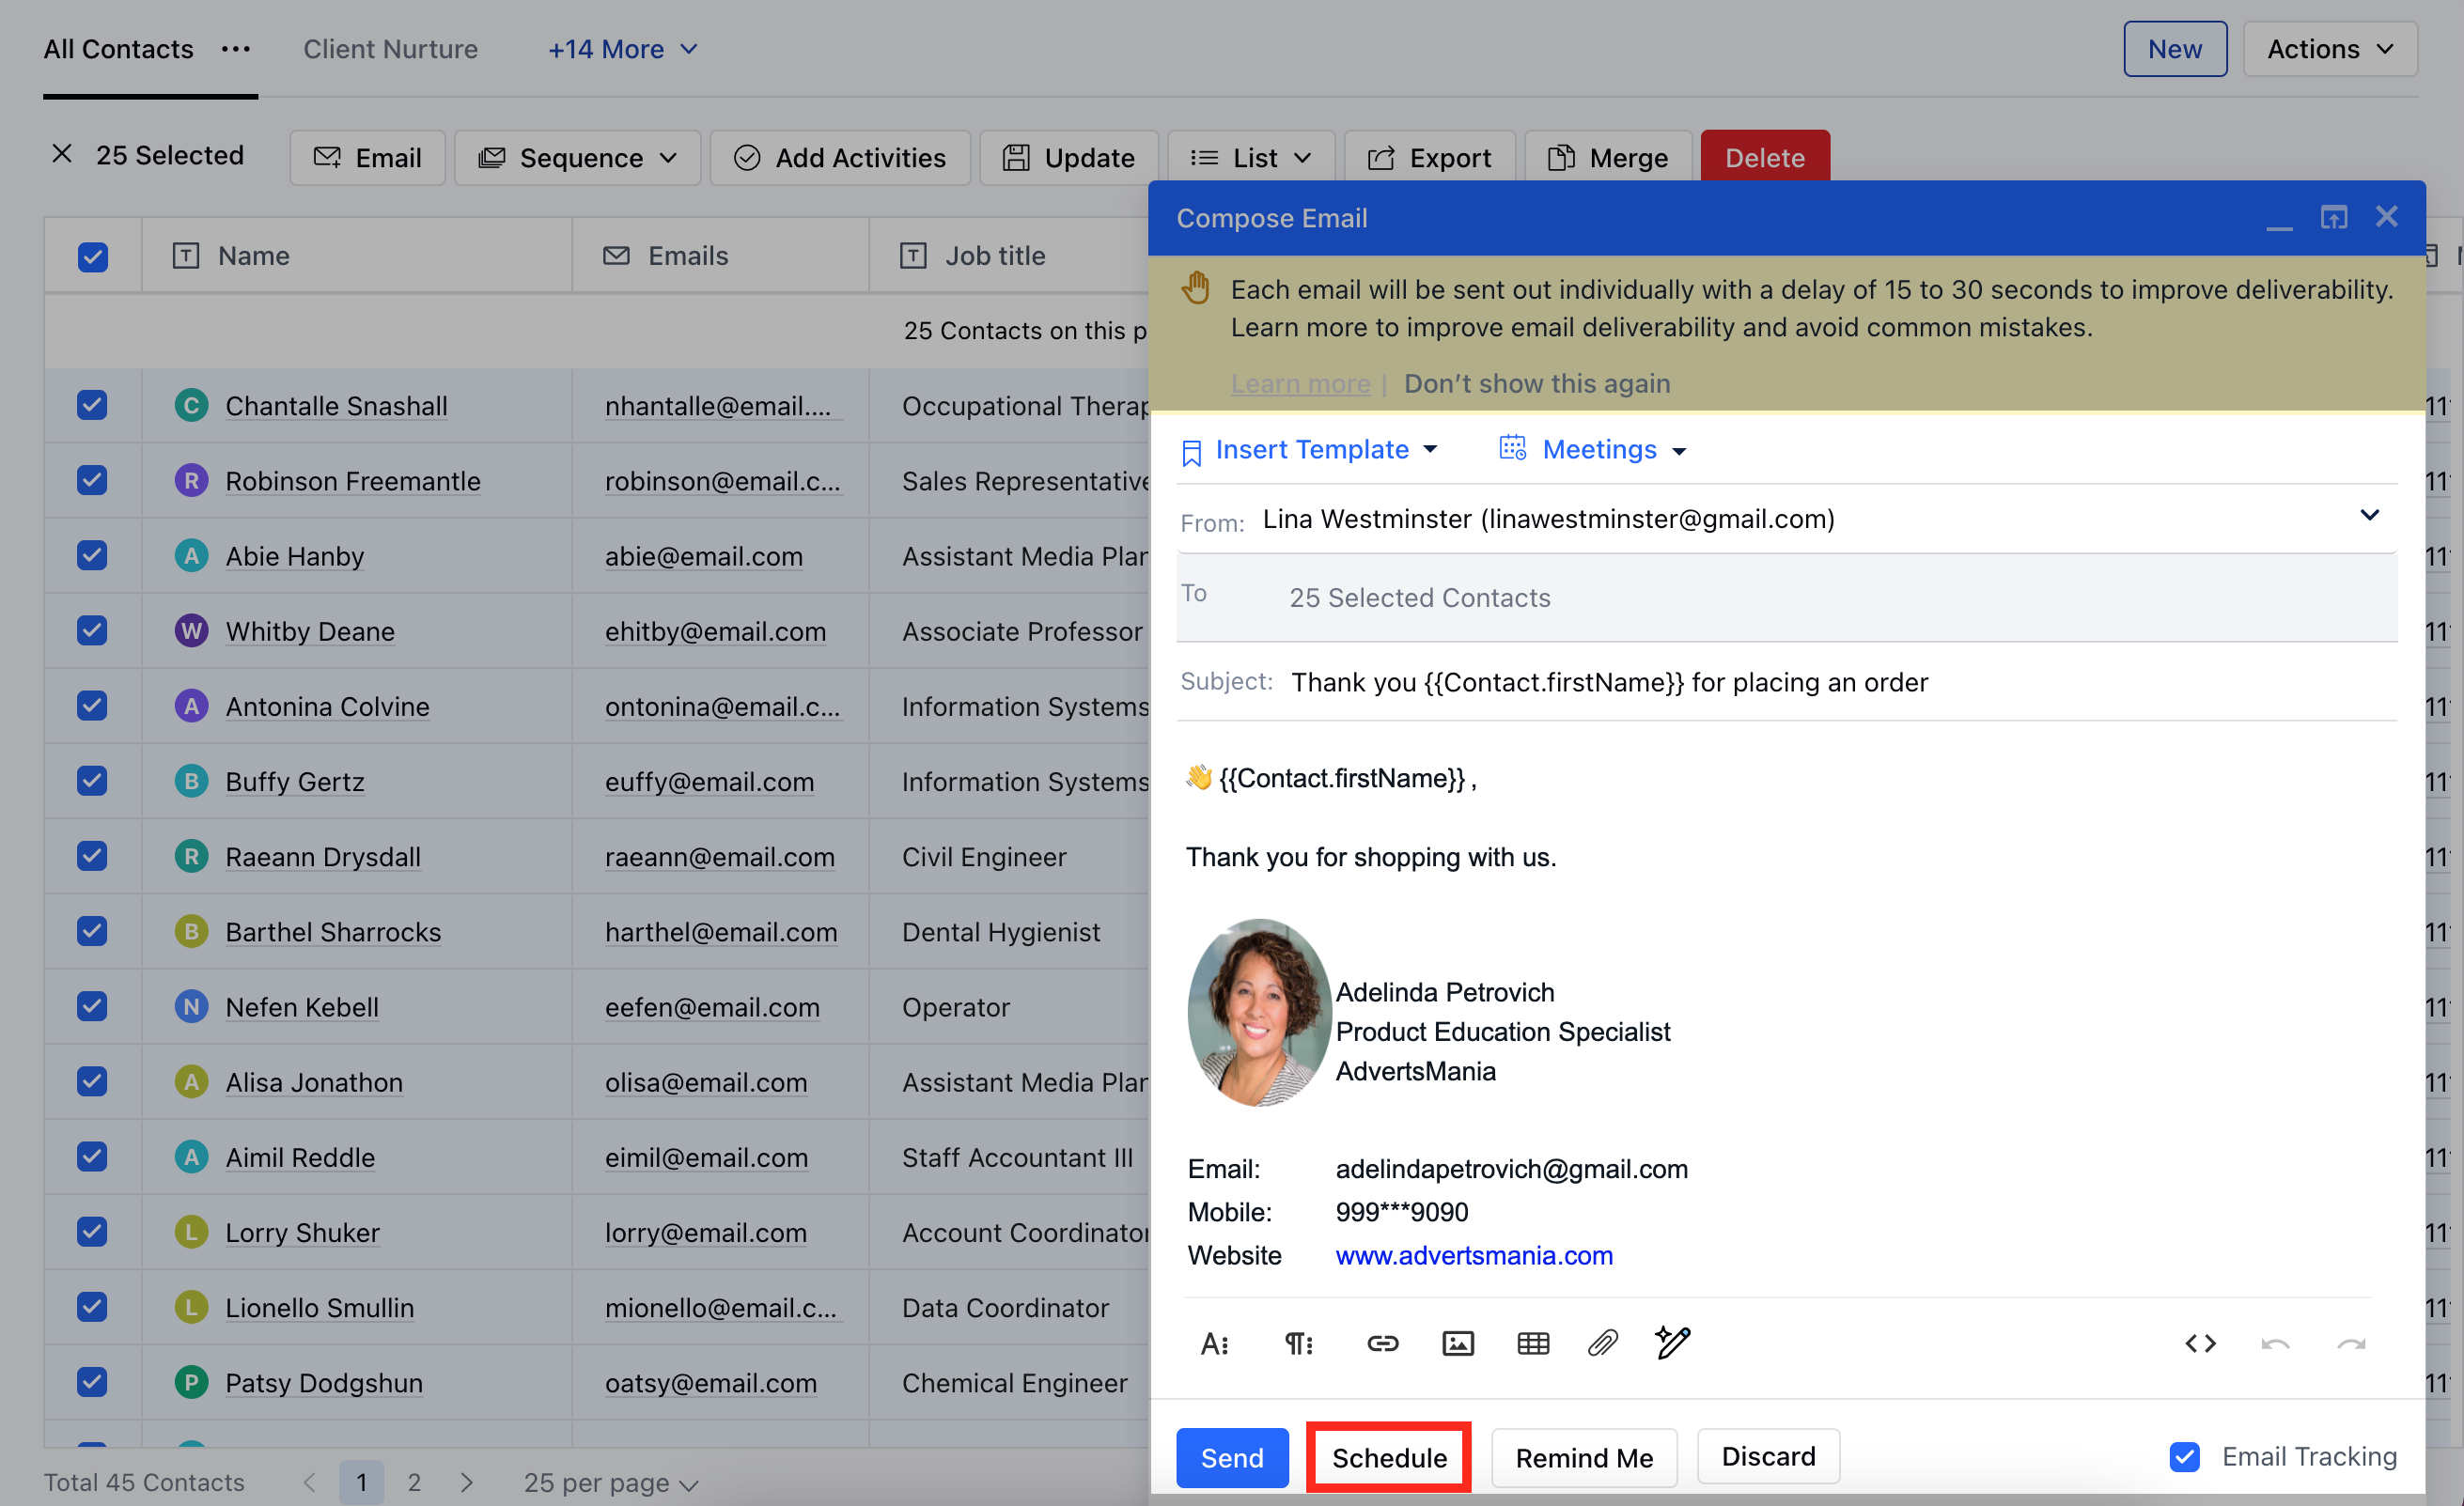Go to page 2 of contacts
This screenshot has height=1506, width=2464.
point(414,1483)
